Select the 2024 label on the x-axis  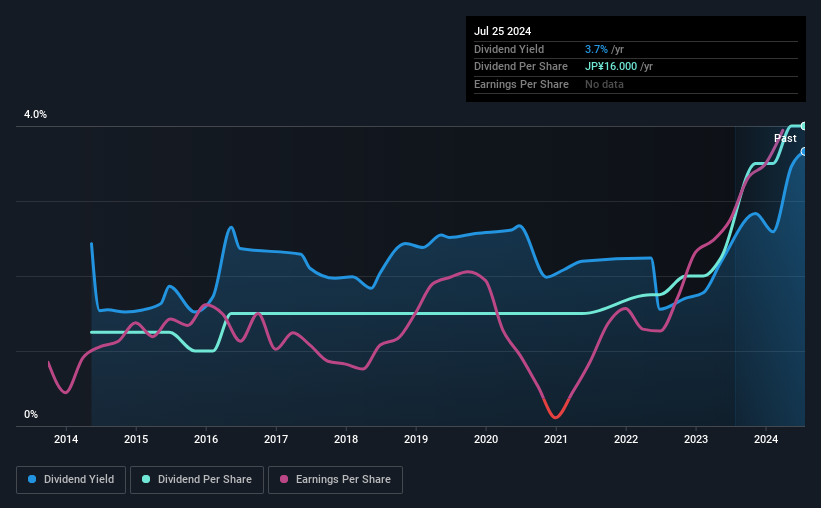coord(765,439)
